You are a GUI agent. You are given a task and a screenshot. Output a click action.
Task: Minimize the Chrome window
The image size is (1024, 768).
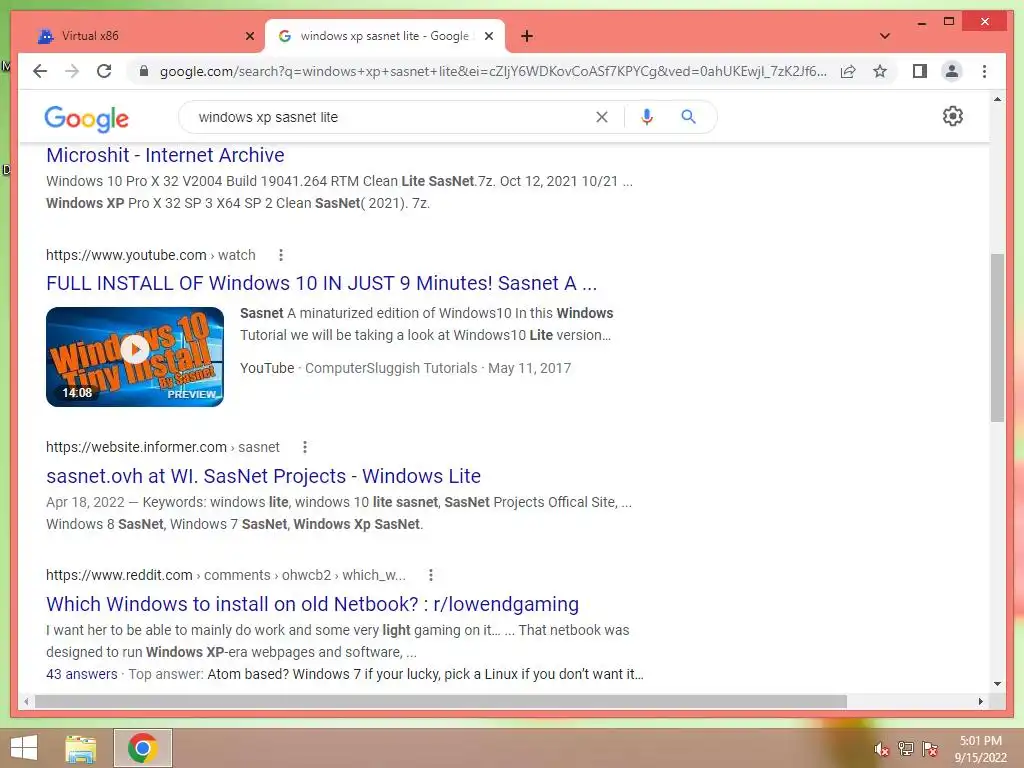click(921, 22)
